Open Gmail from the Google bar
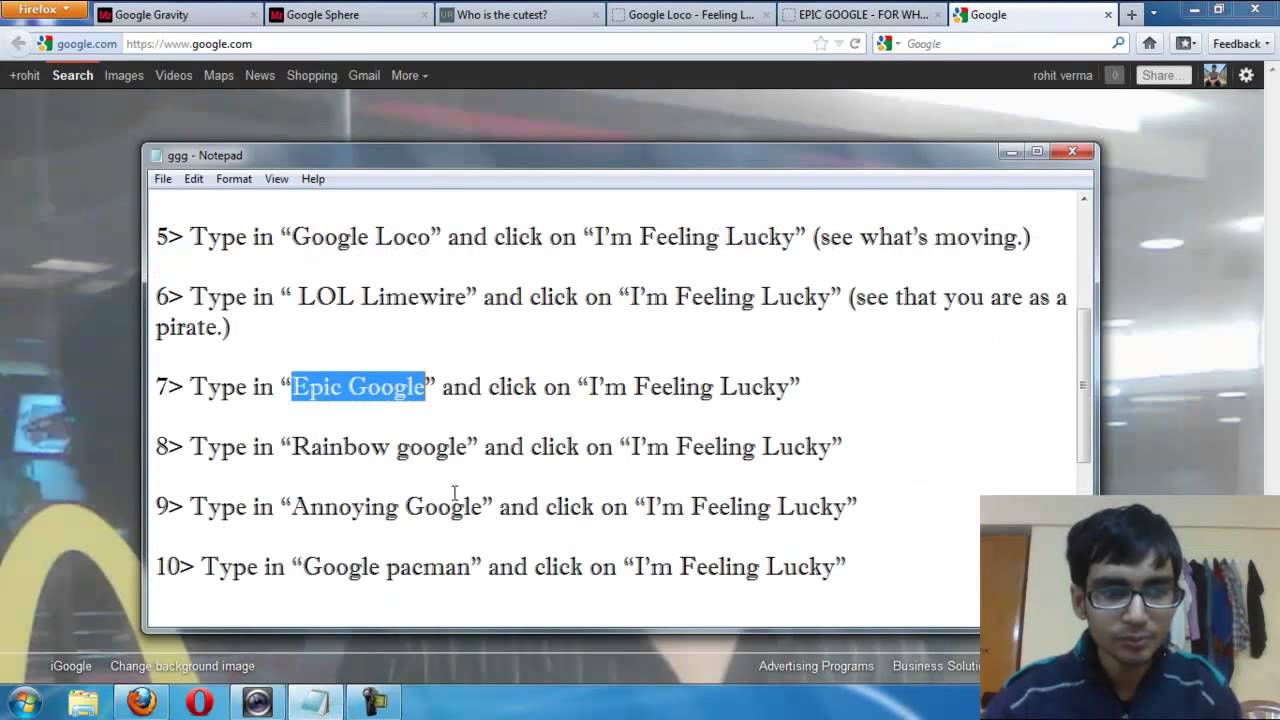Screen dimensions: 1280x720 pyautogui.click(x=364, y=75)
